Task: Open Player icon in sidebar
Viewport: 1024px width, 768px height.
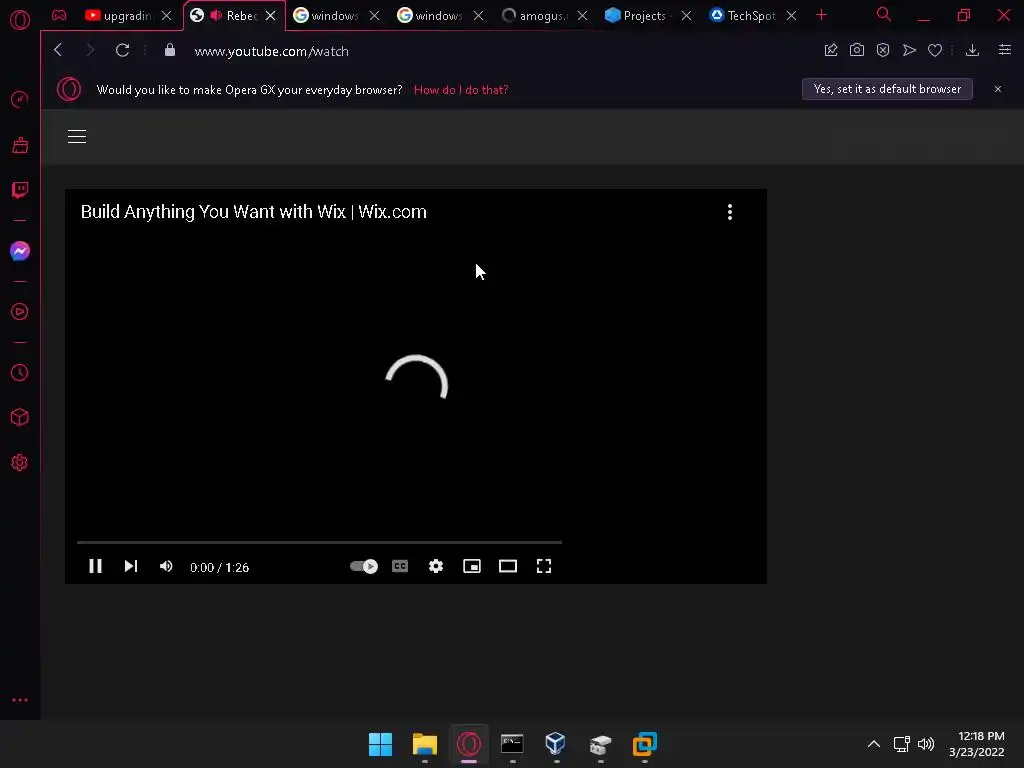Action: tap(20, 312)
